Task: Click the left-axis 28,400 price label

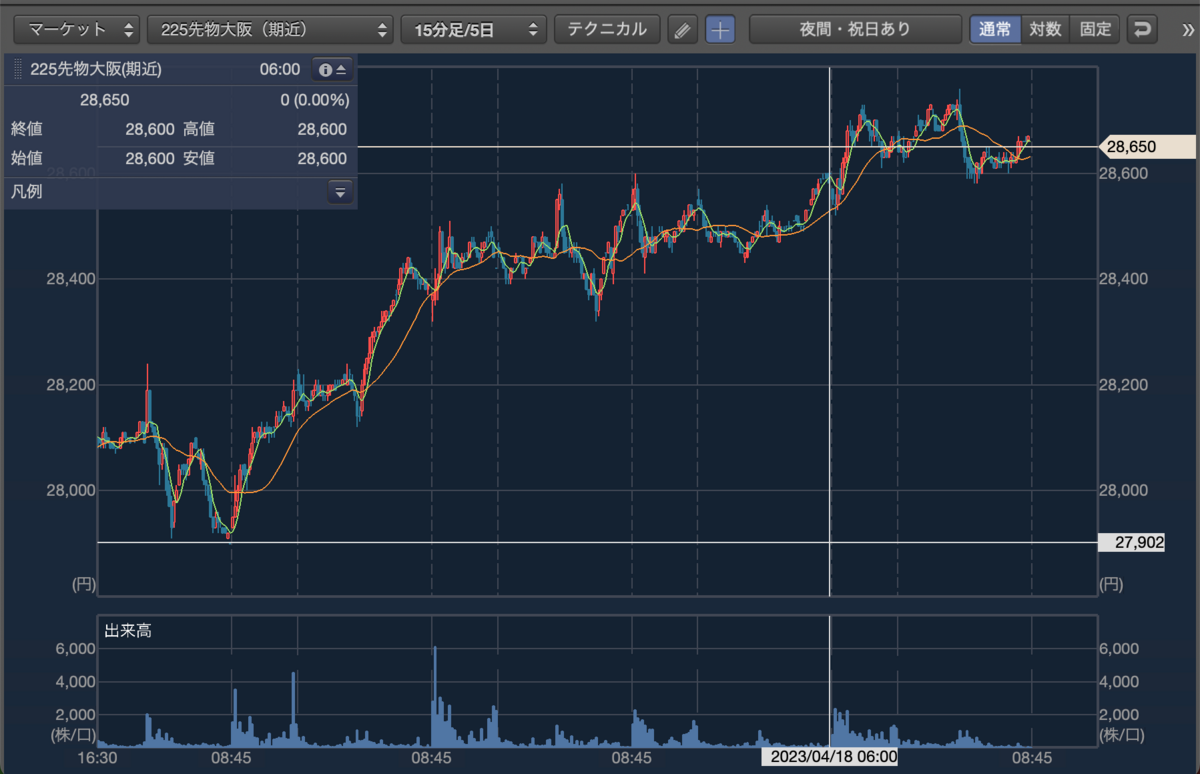Action: (x=71, y=278)
